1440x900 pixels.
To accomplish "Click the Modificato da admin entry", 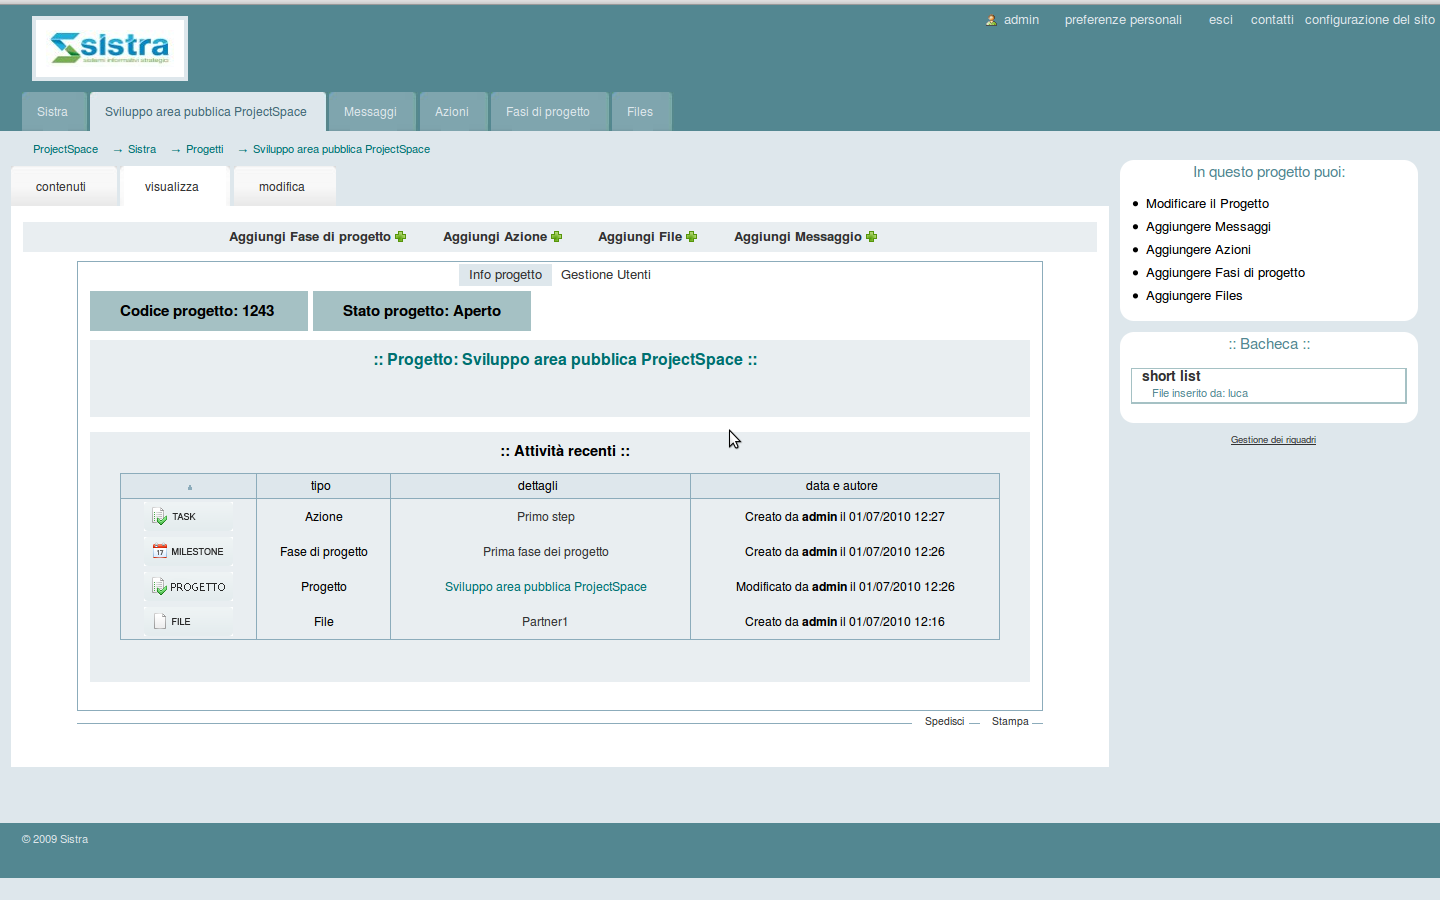I will click(845, 587).
